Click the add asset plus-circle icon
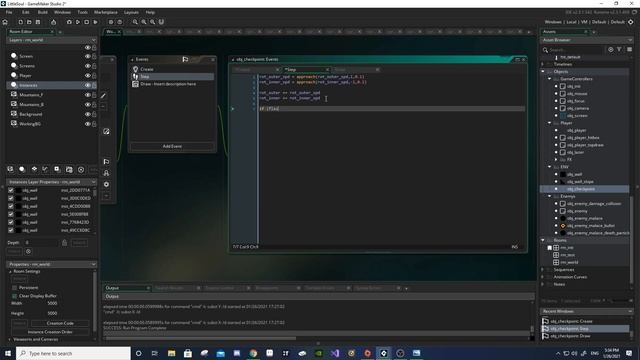 point(611,49)
